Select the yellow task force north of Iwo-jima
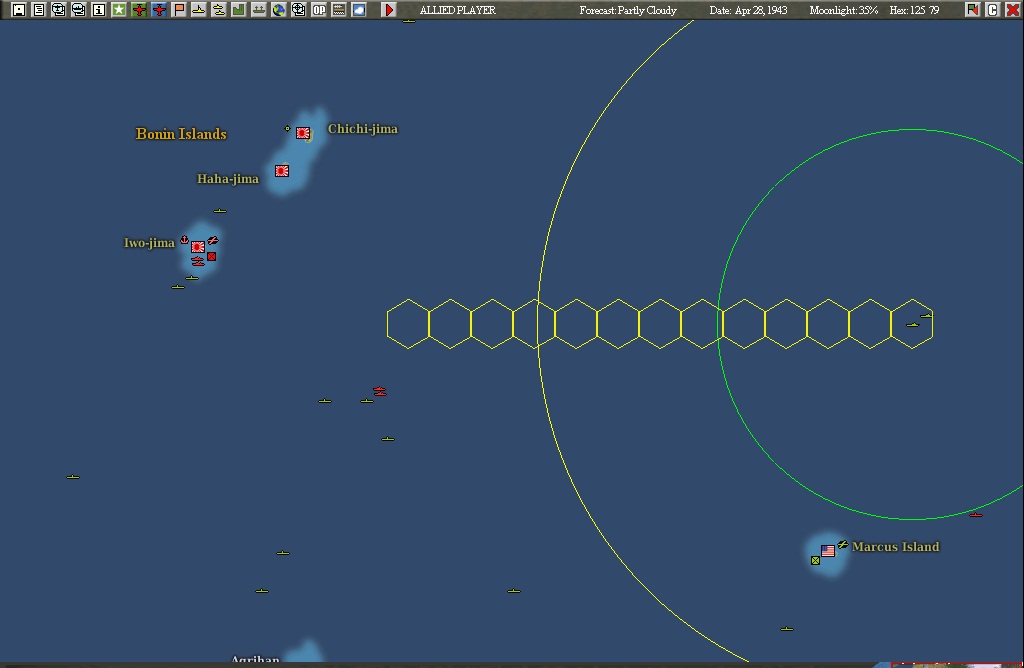1024x668 pixels. click(x=220, y=211)
